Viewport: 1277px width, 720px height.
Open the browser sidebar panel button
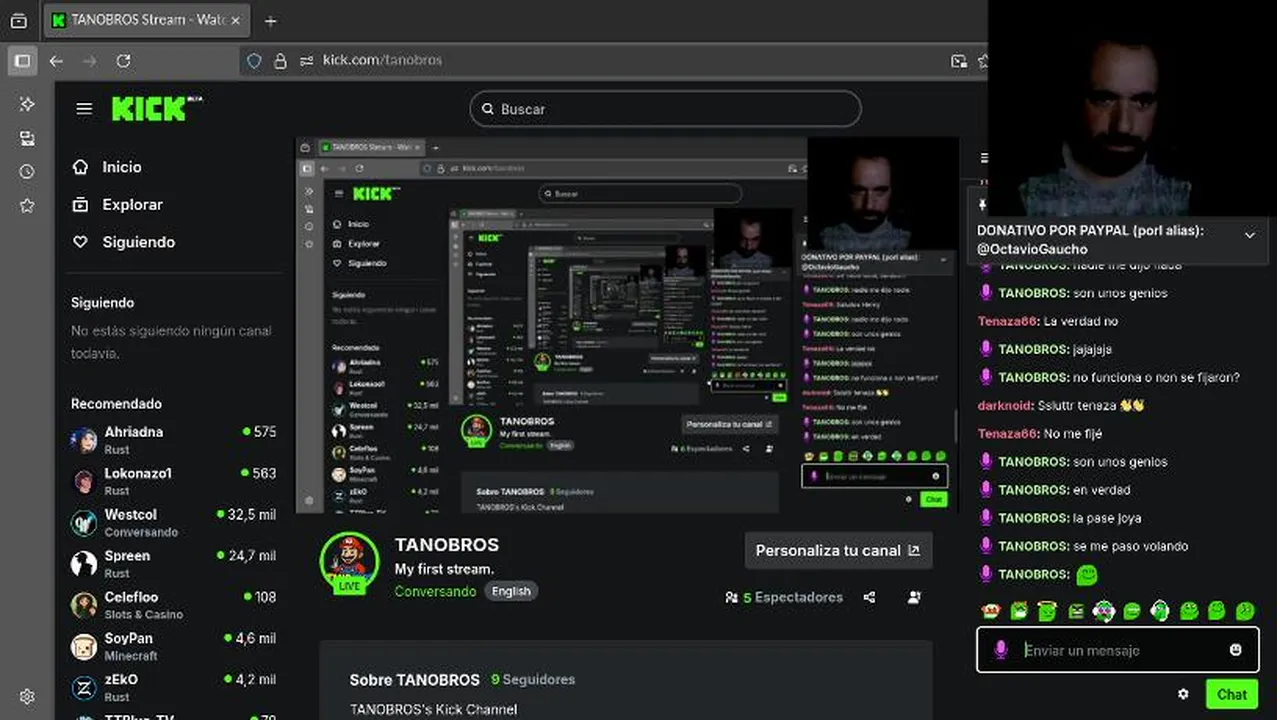[22, 61]
